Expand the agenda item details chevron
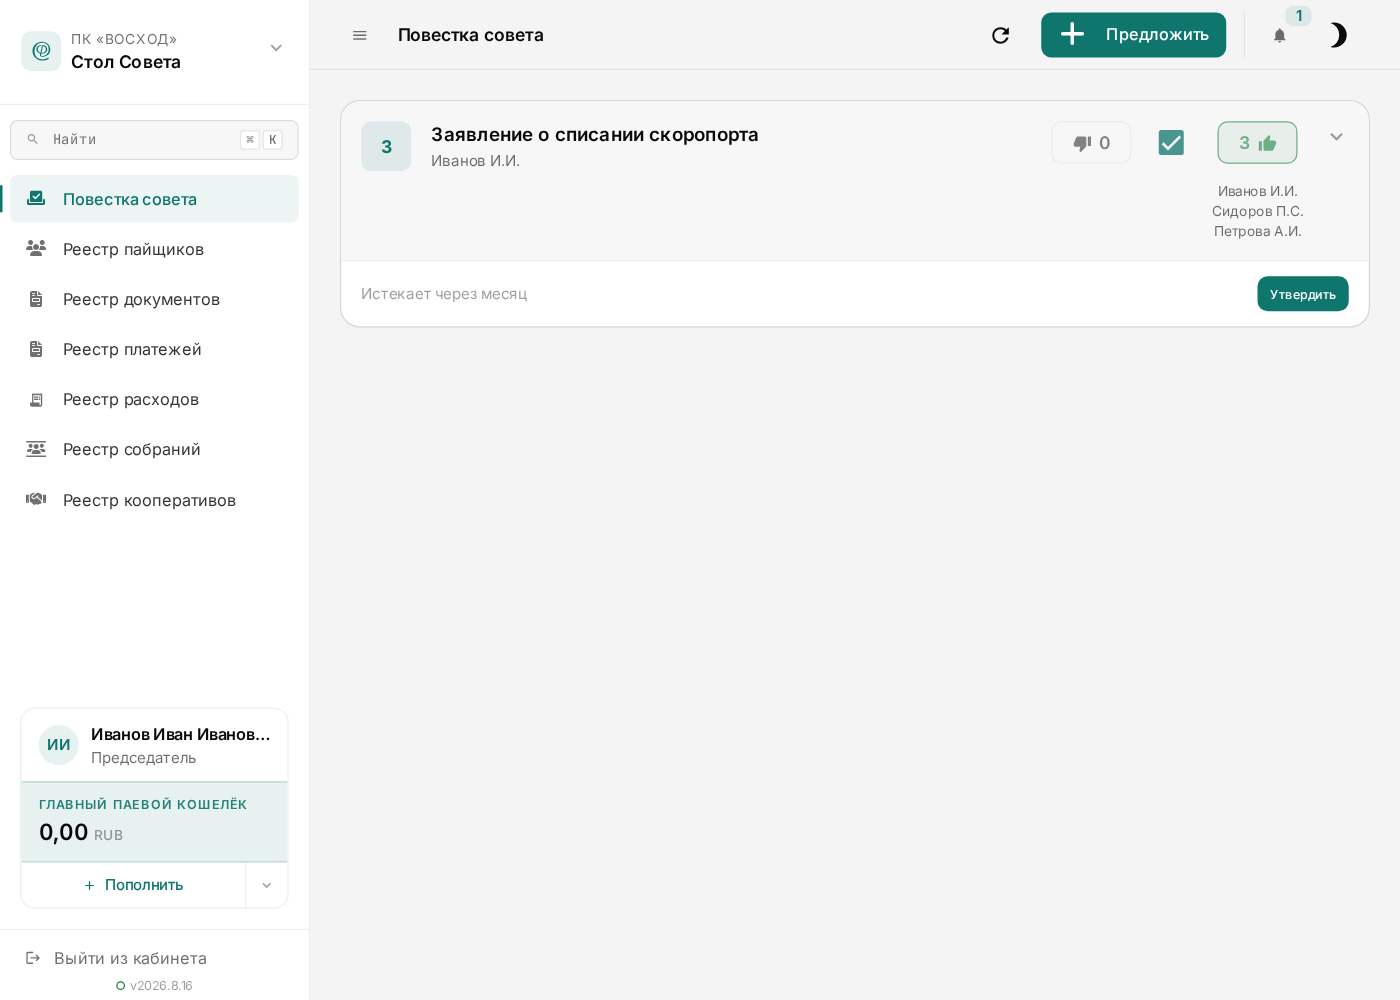1400x1000 pixels. 1336,137
